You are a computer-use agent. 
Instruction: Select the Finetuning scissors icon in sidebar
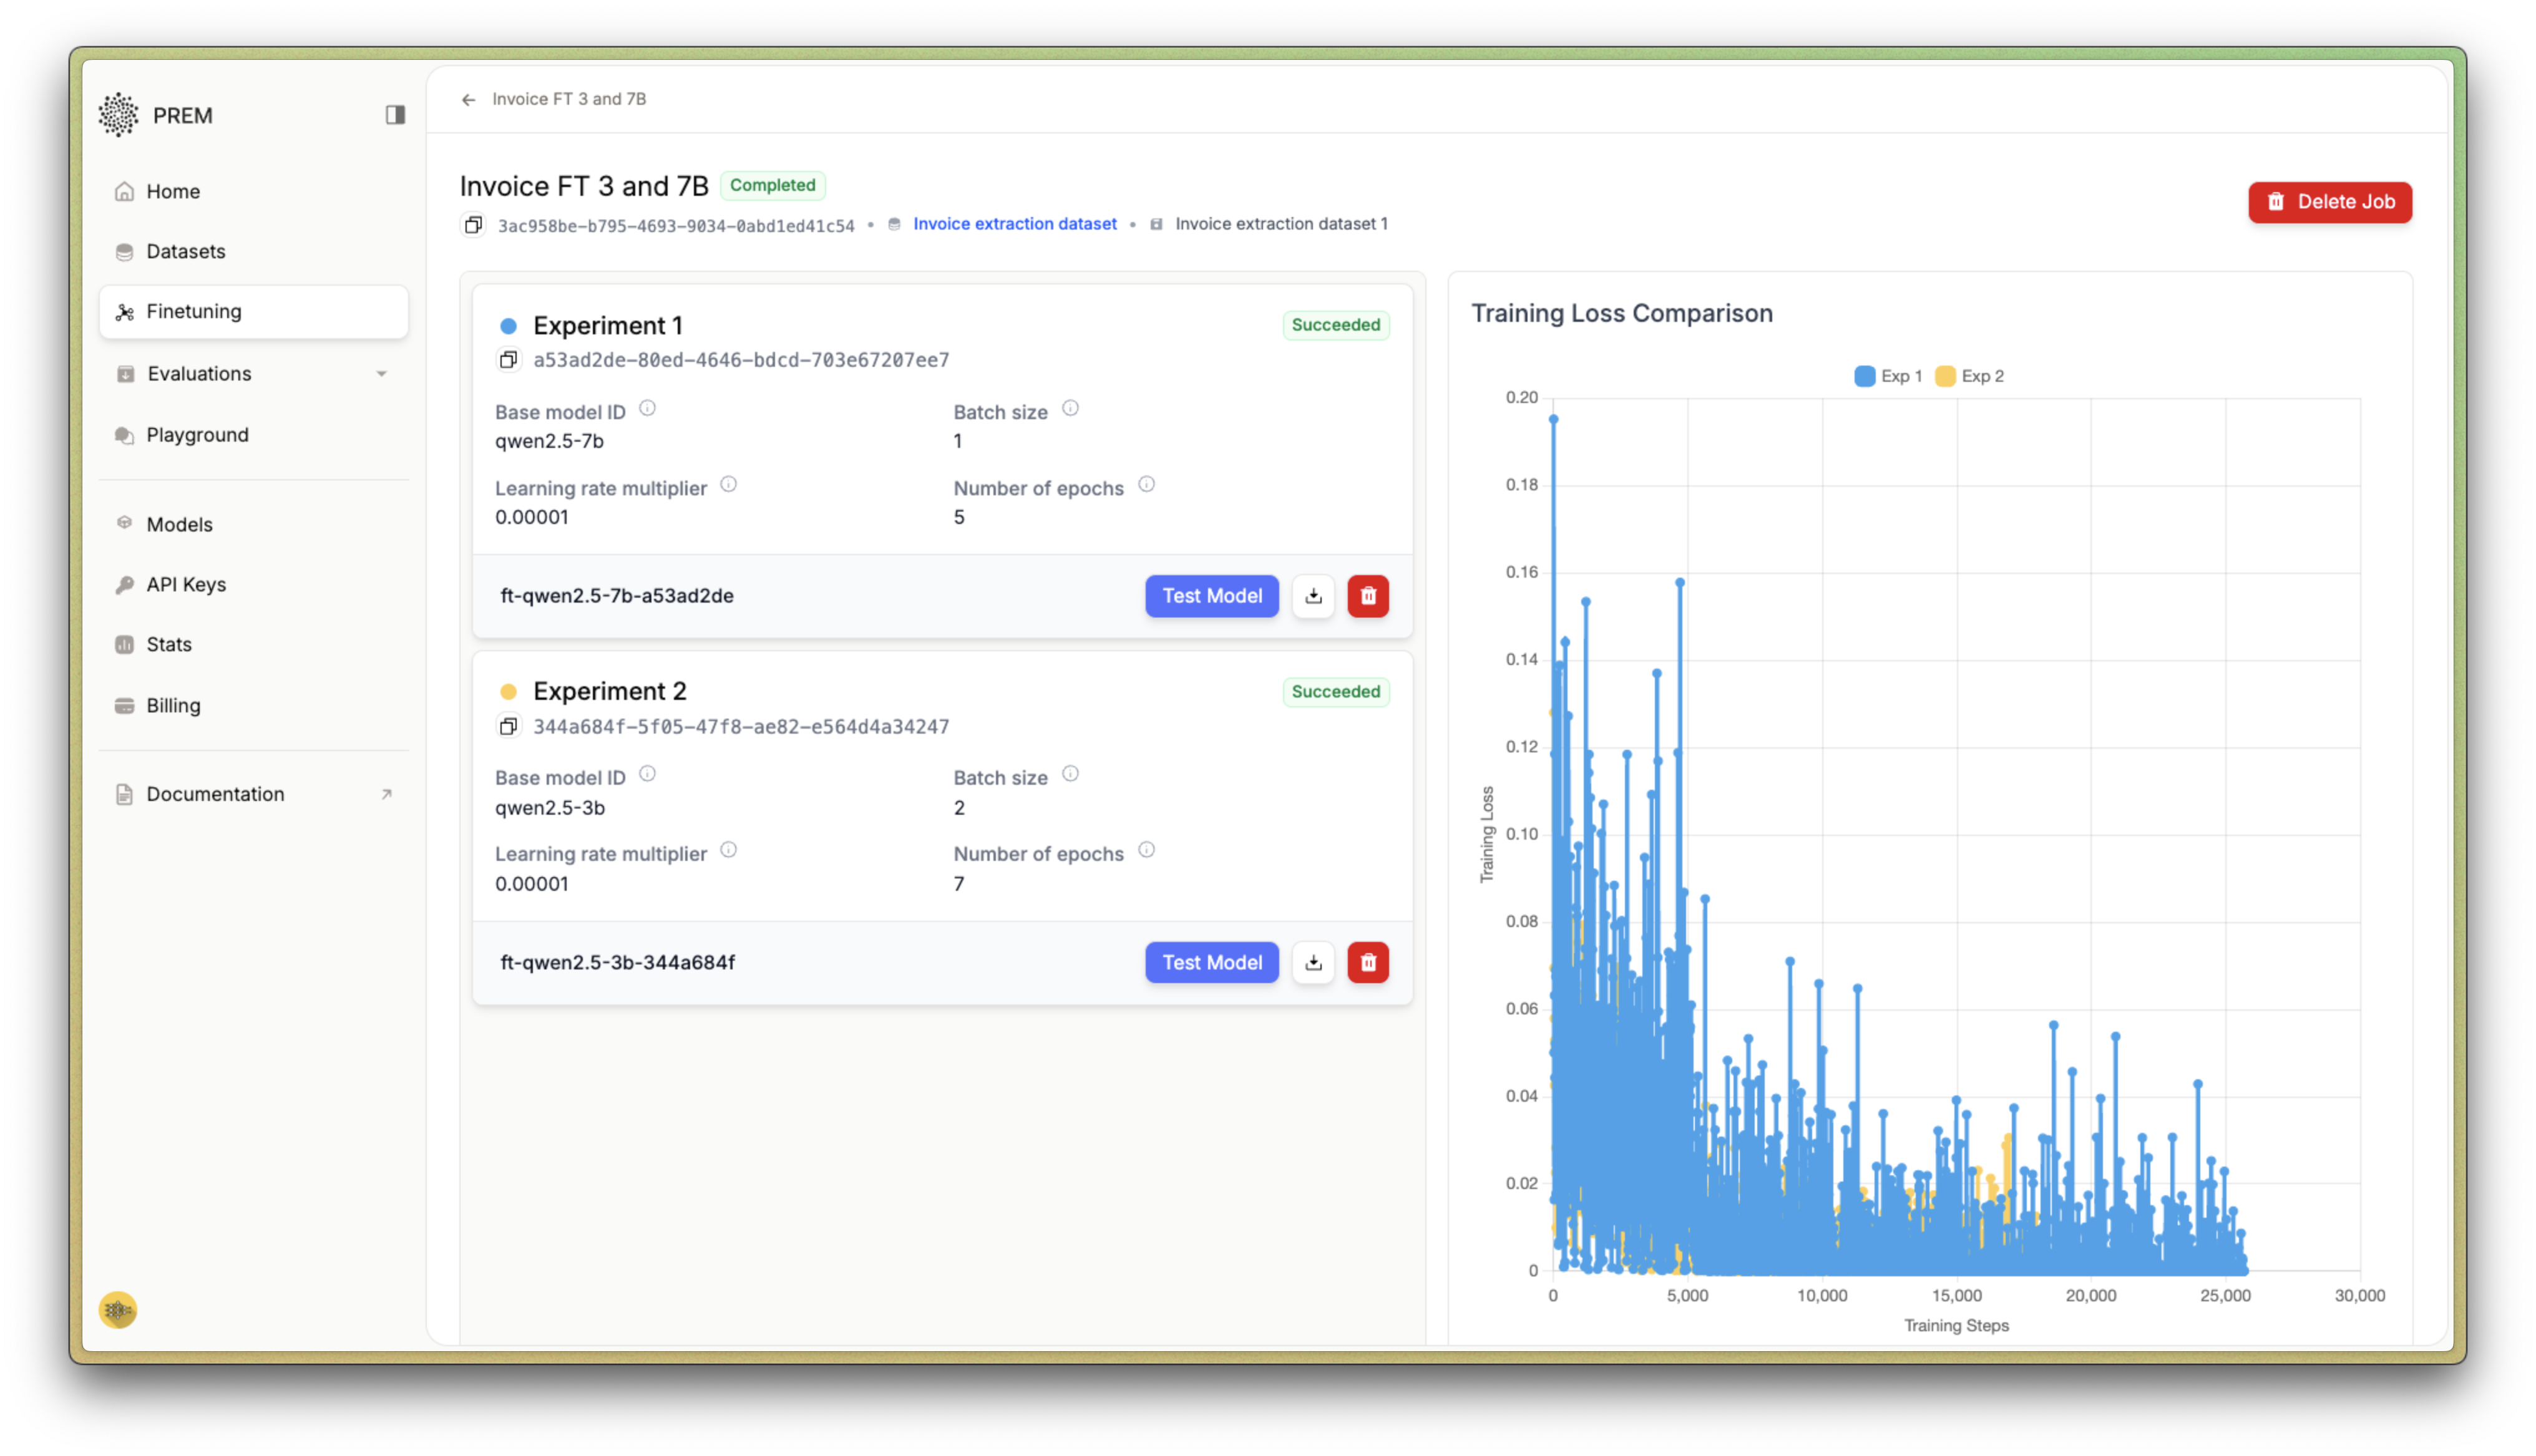[124, 311]
